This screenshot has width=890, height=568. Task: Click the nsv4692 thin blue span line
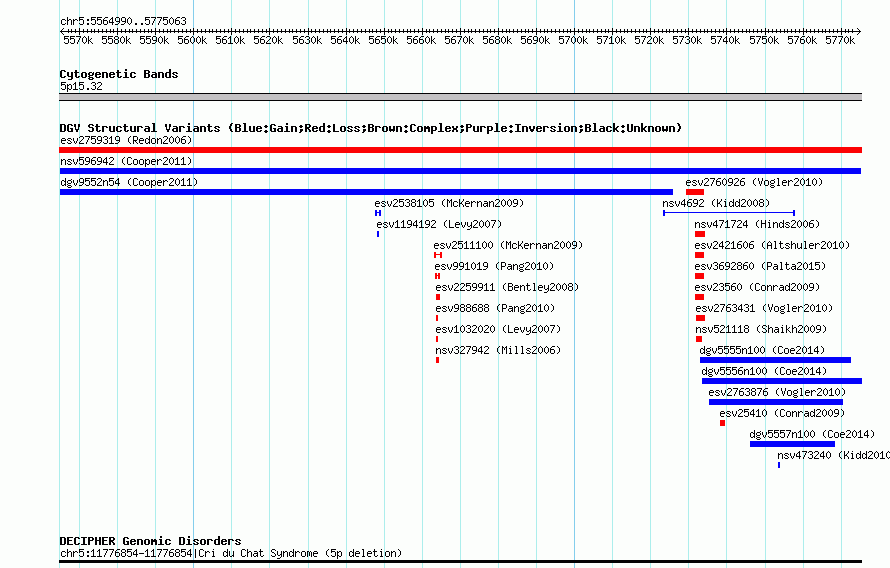[729, 213]
